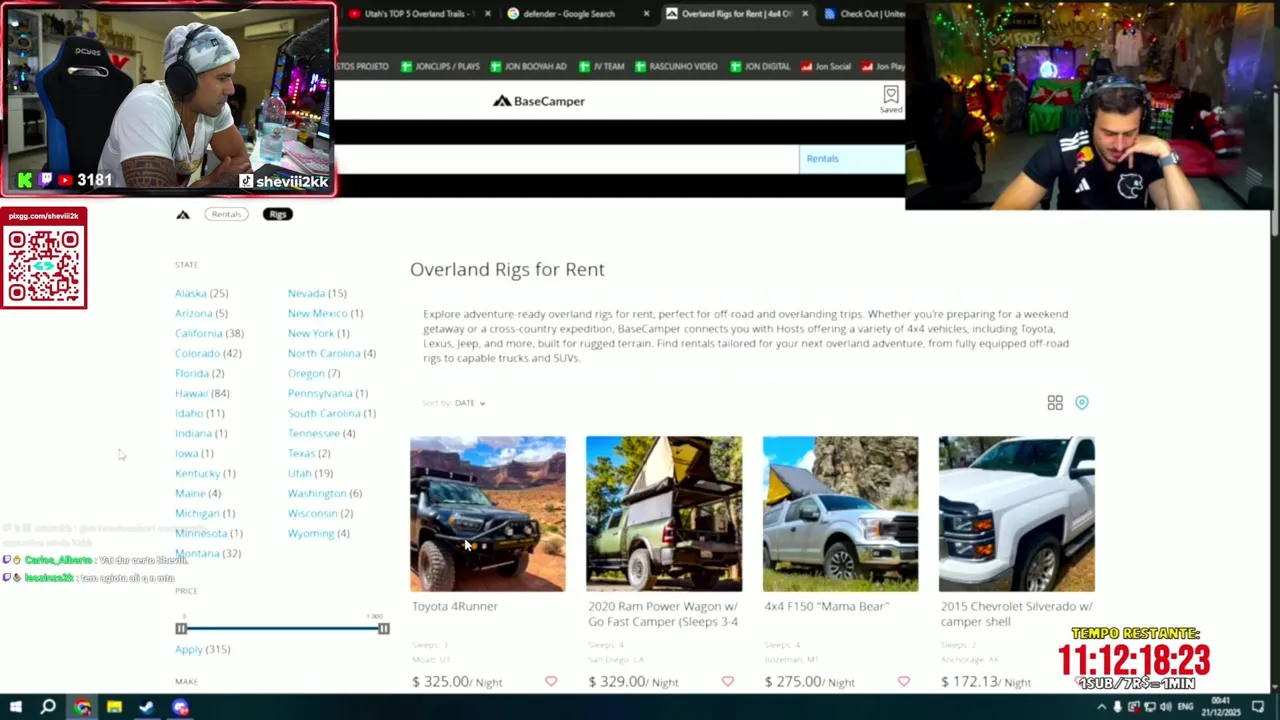Open the JV TEAM bookmark
This screenshot has height=720, width=1280.
pos(601,66)
